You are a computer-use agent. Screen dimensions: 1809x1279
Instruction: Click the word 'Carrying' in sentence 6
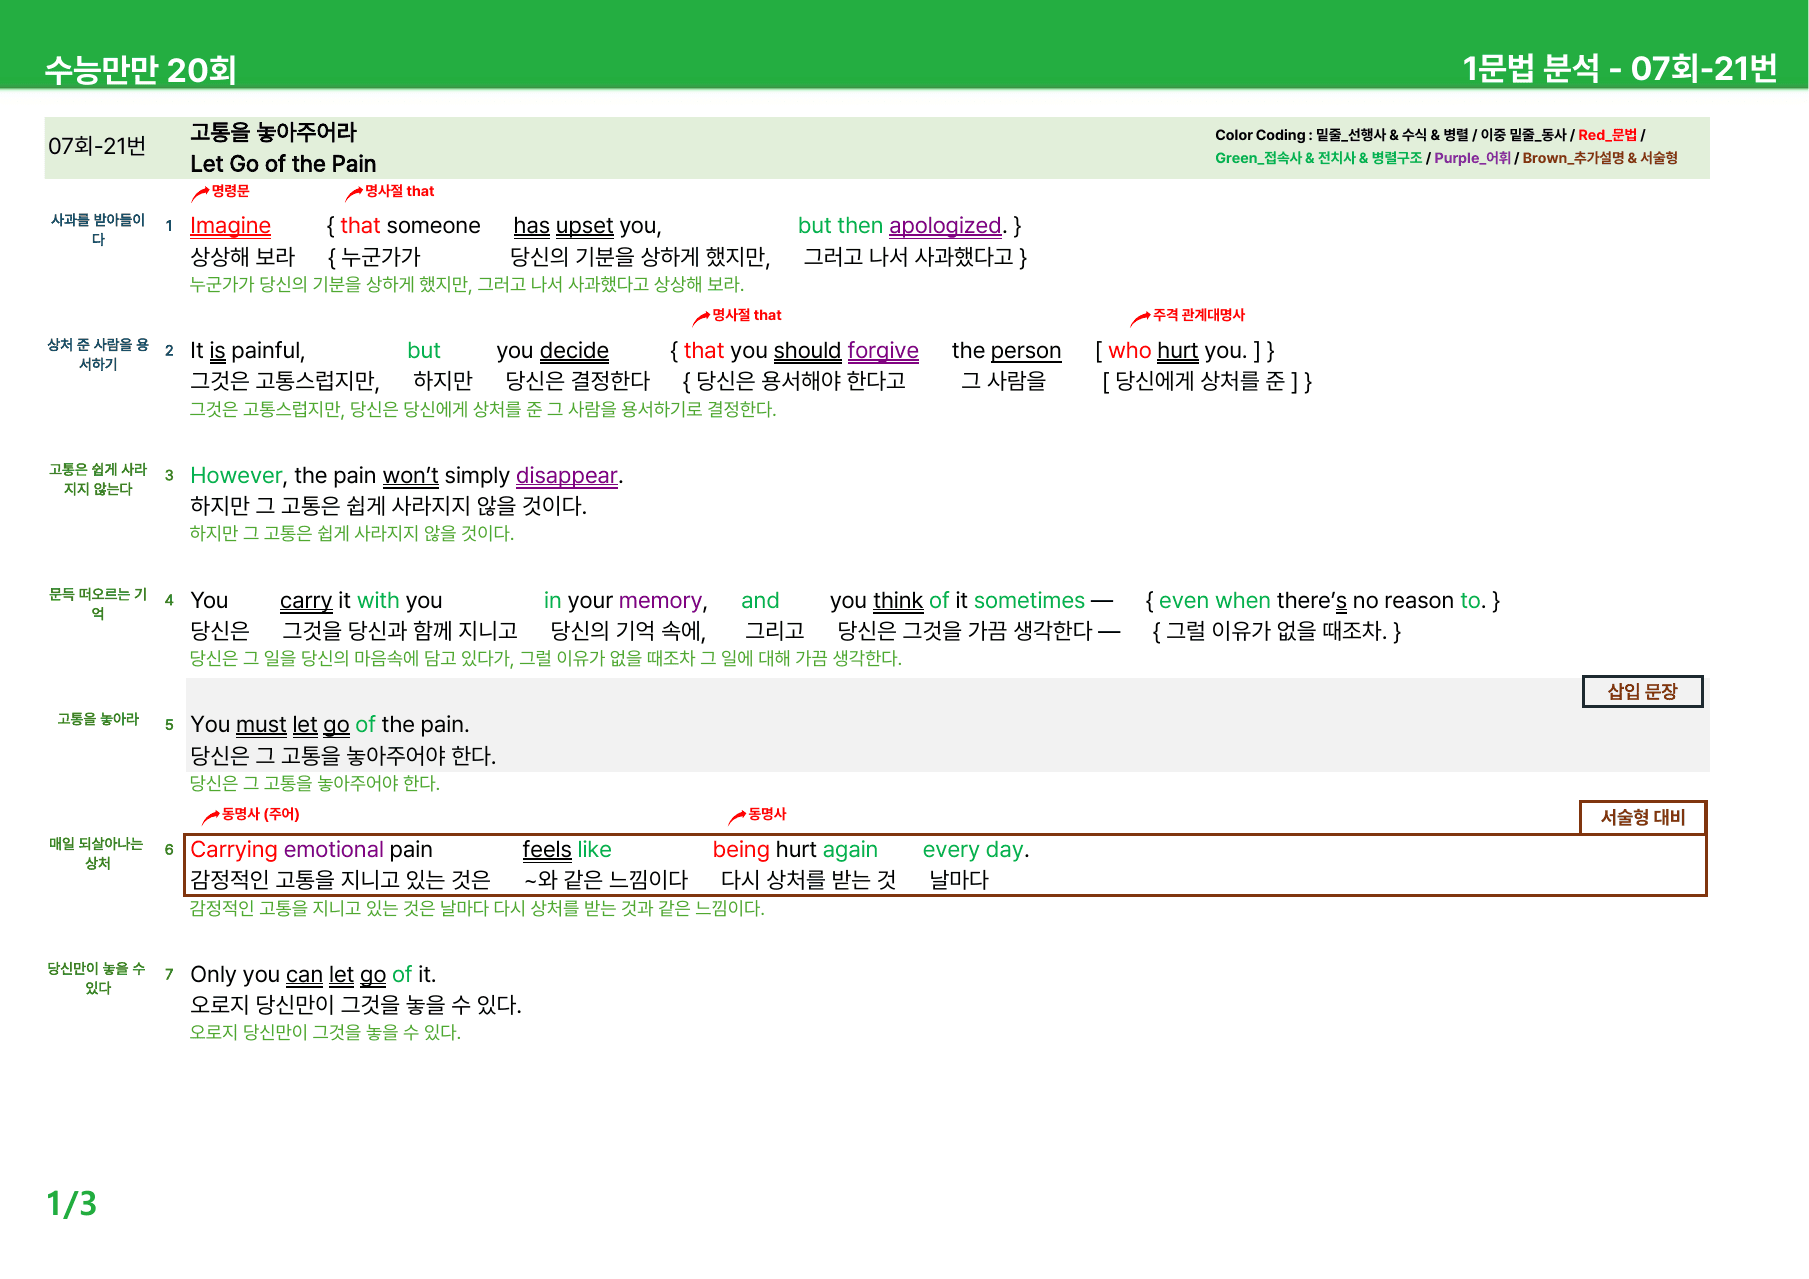click(234, 850)
